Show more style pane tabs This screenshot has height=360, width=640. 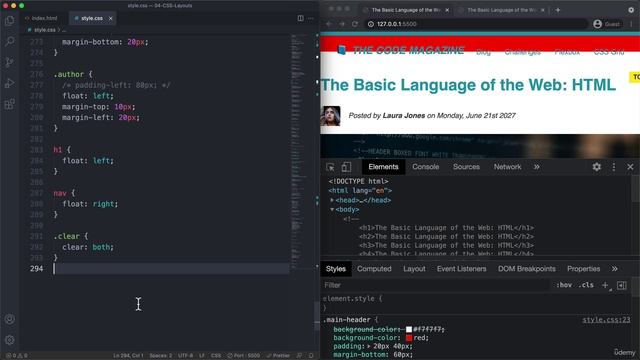pos(615,269)
